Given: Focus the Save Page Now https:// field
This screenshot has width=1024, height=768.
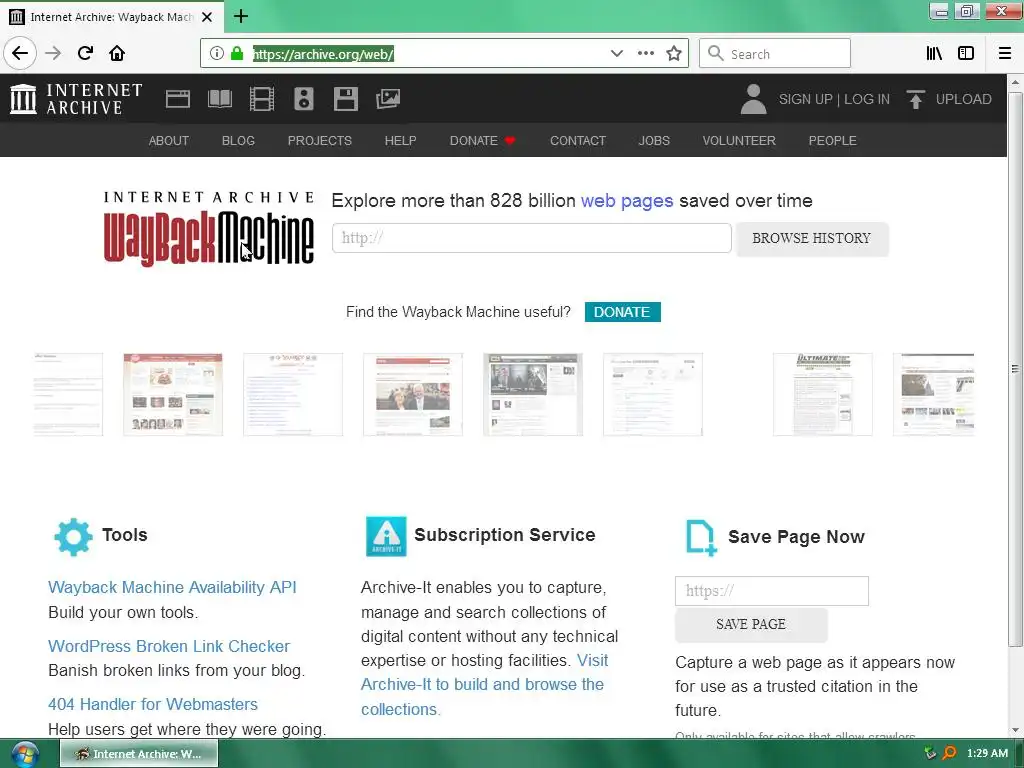Looking at the screenshot, I should [772, 591].
